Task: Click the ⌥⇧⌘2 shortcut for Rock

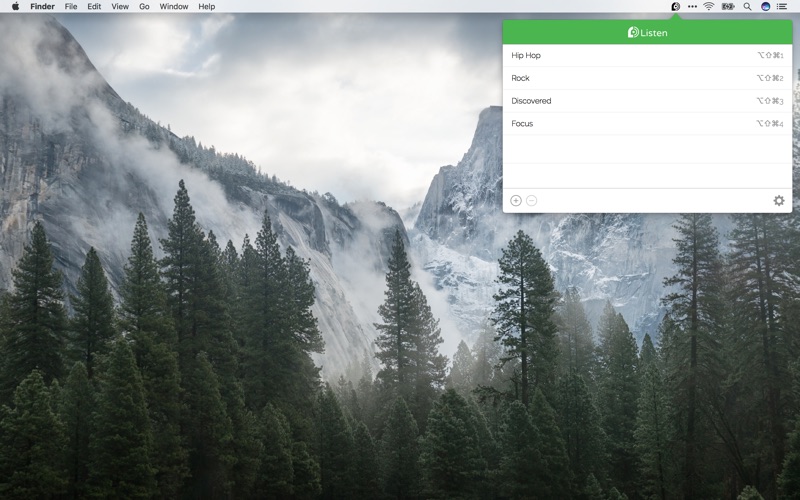Action: pos(770,78)
